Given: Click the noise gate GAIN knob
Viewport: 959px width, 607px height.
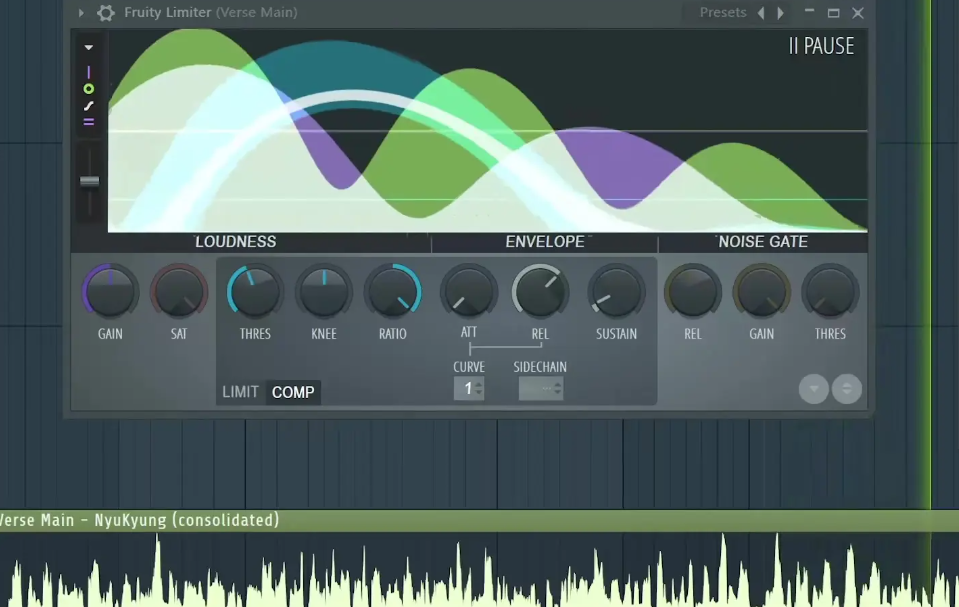Looking at the screenshot, I should [x=761, y=291].
